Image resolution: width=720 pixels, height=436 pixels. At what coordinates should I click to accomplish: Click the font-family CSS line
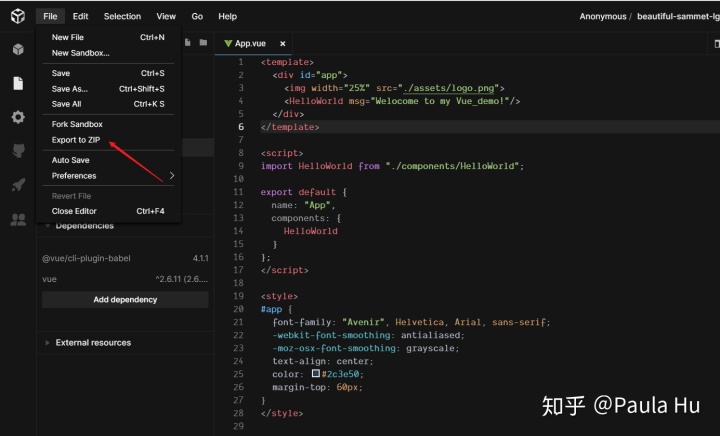coord(411,322)
